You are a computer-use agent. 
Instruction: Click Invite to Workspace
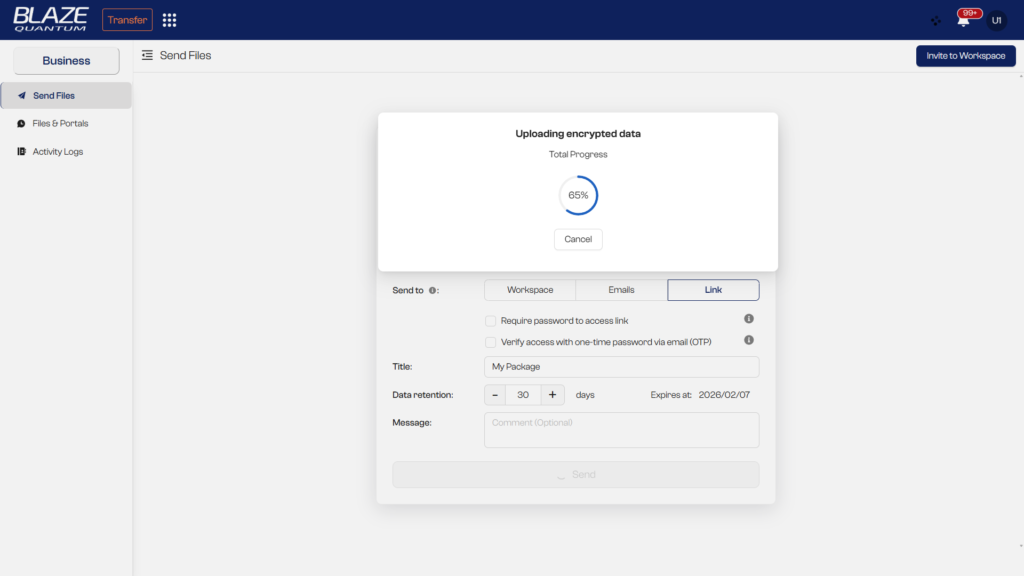click(965, 55)
